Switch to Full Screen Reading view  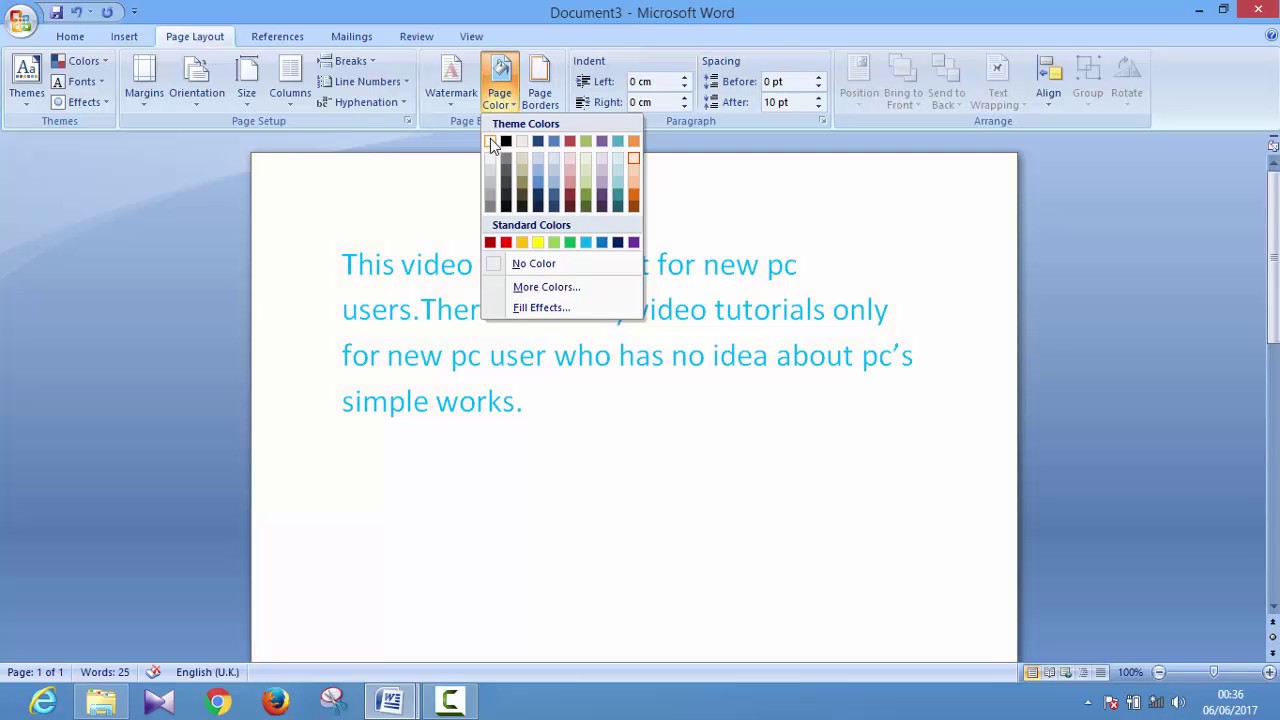(1049, 673)
